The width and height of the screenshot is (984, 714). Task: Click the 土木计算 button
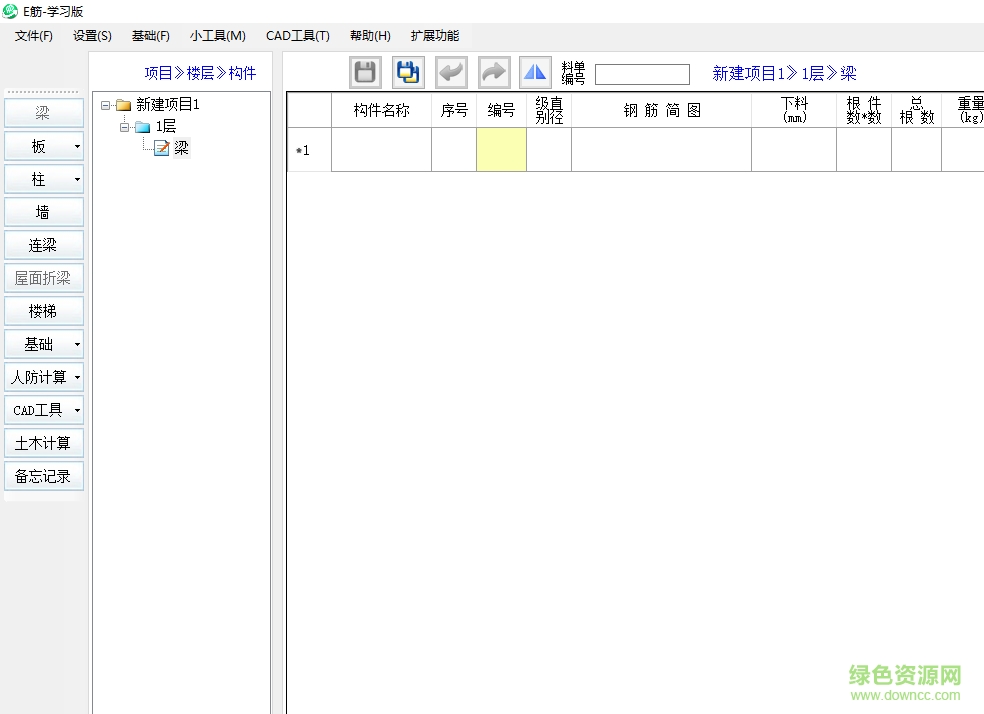[x=43, y=443]
